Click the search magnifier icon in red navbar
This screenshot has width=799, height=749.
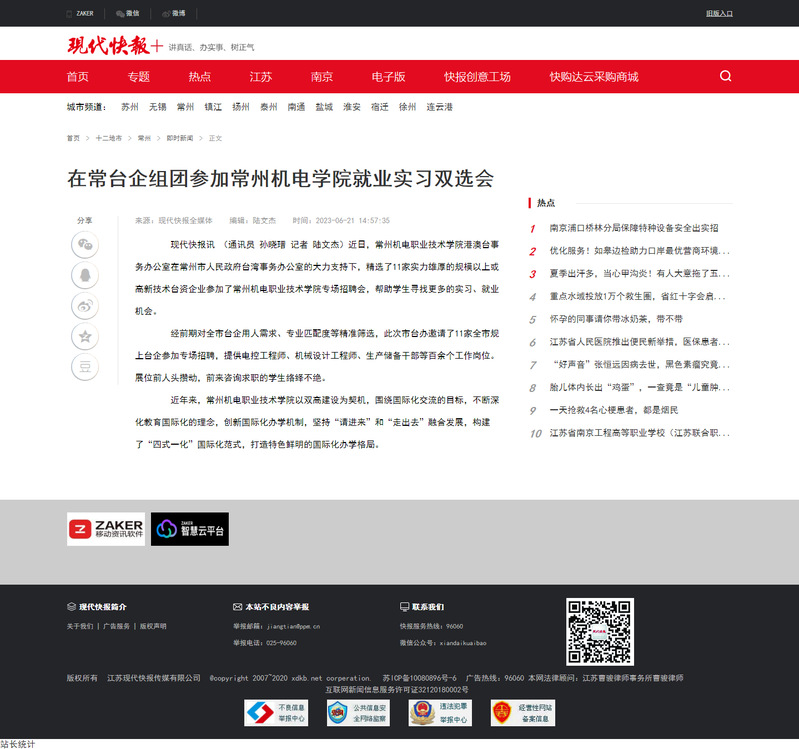click(x=726, y=76)
